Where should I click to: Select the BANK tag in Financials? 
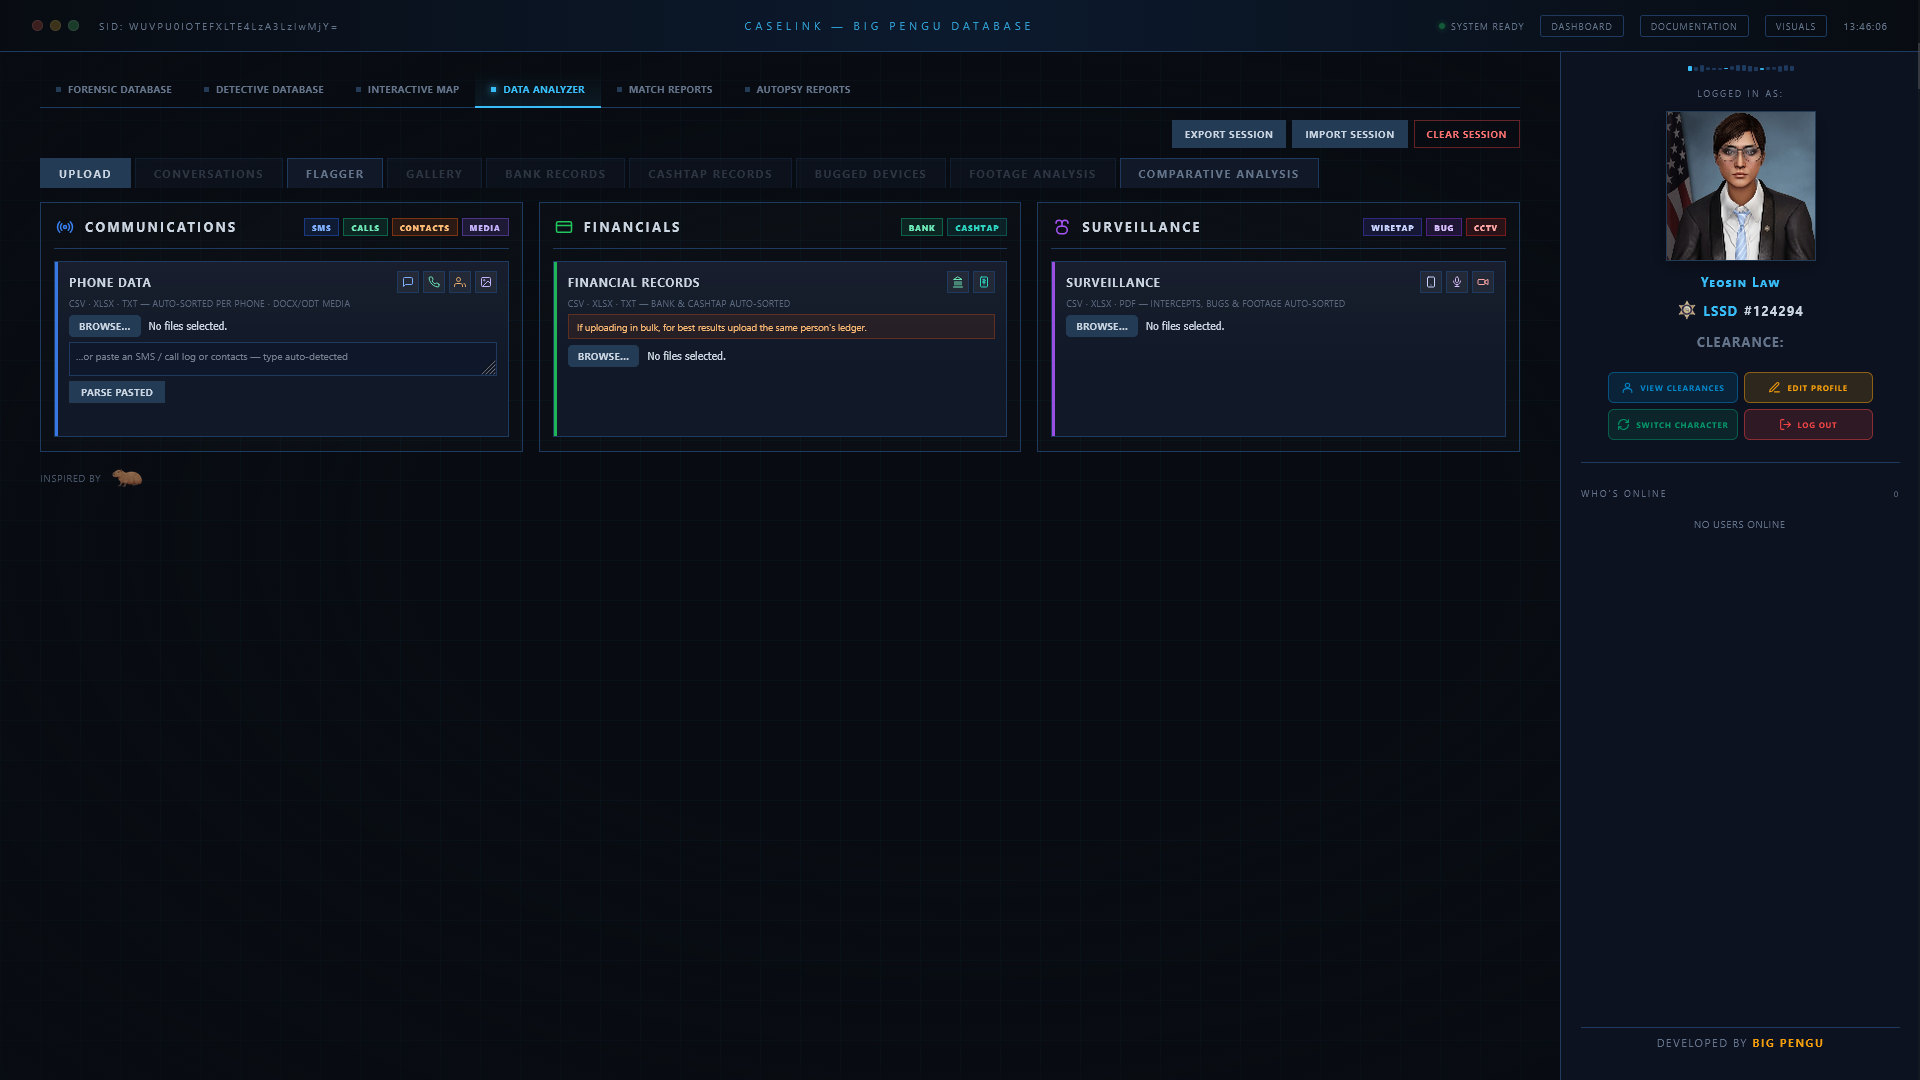pos(922,228)
